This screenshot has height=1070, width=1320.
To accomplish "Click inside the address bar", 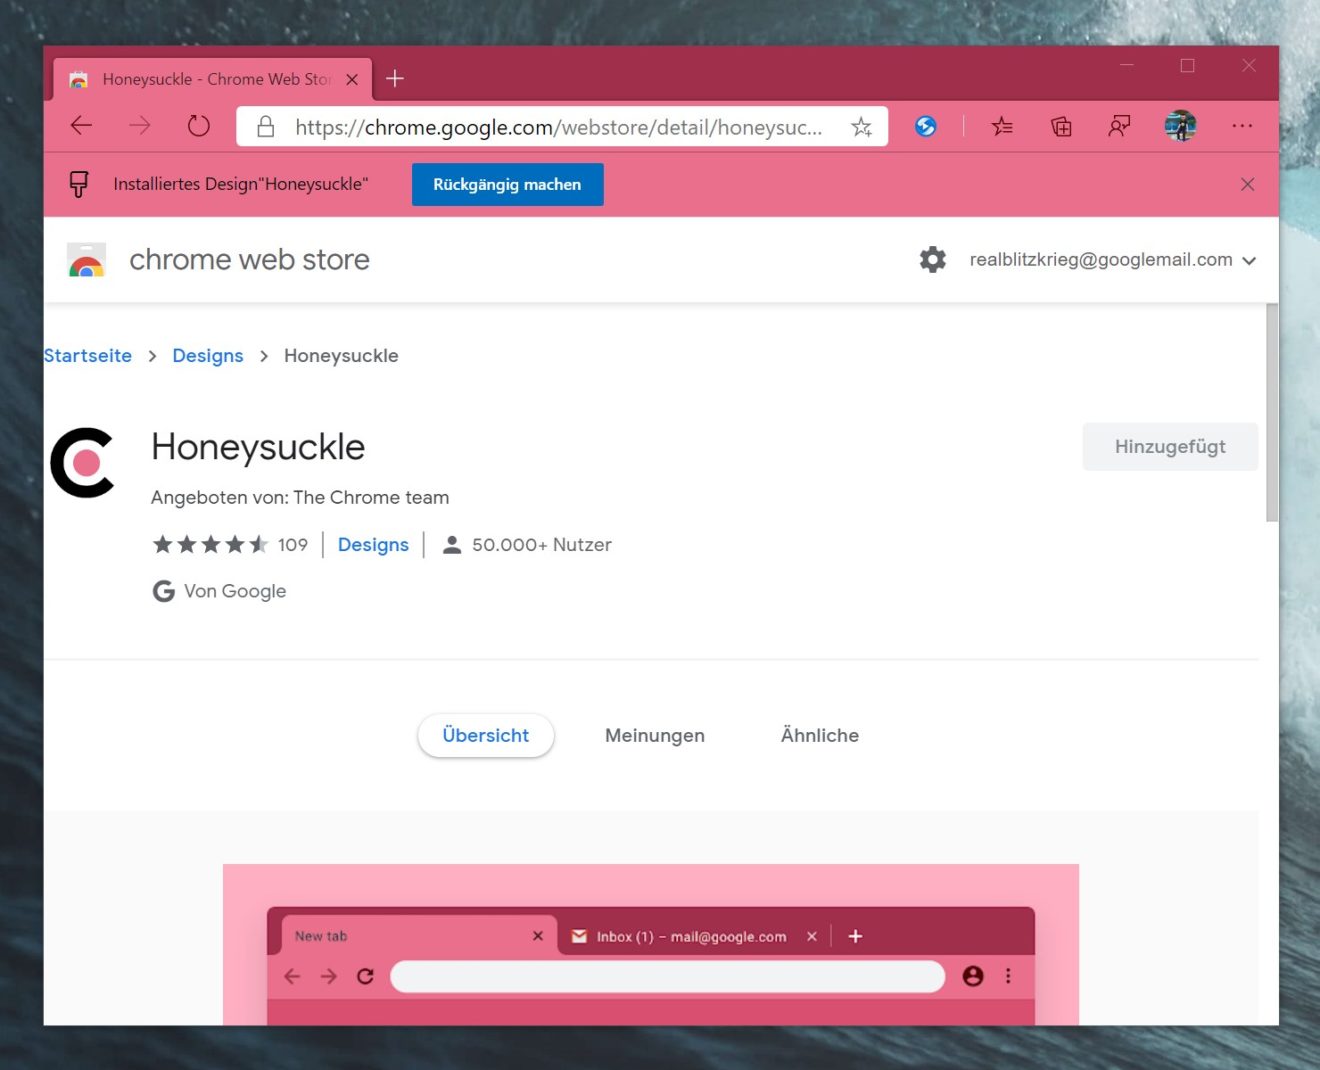I will [560, 126].
